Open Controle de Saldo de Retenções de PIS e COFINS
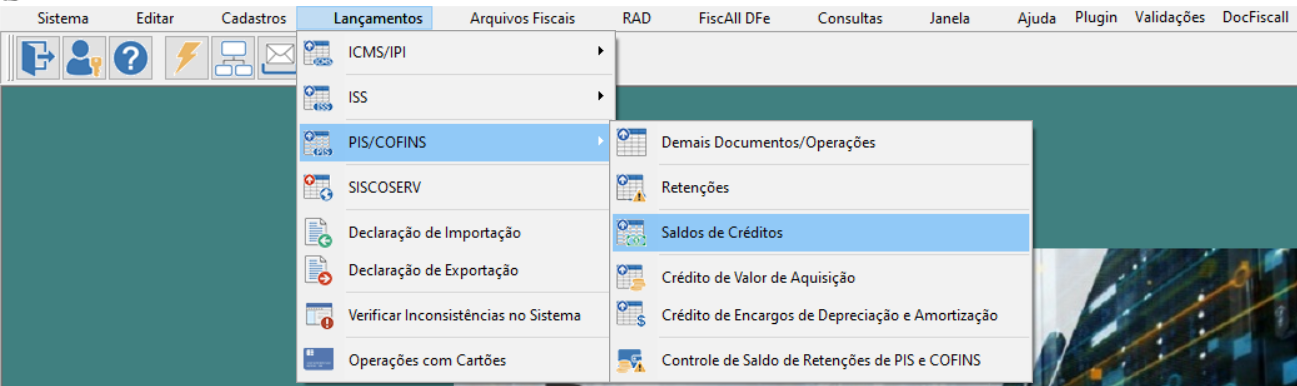This screenshot has width=1297, height=386. coord(821,360)
